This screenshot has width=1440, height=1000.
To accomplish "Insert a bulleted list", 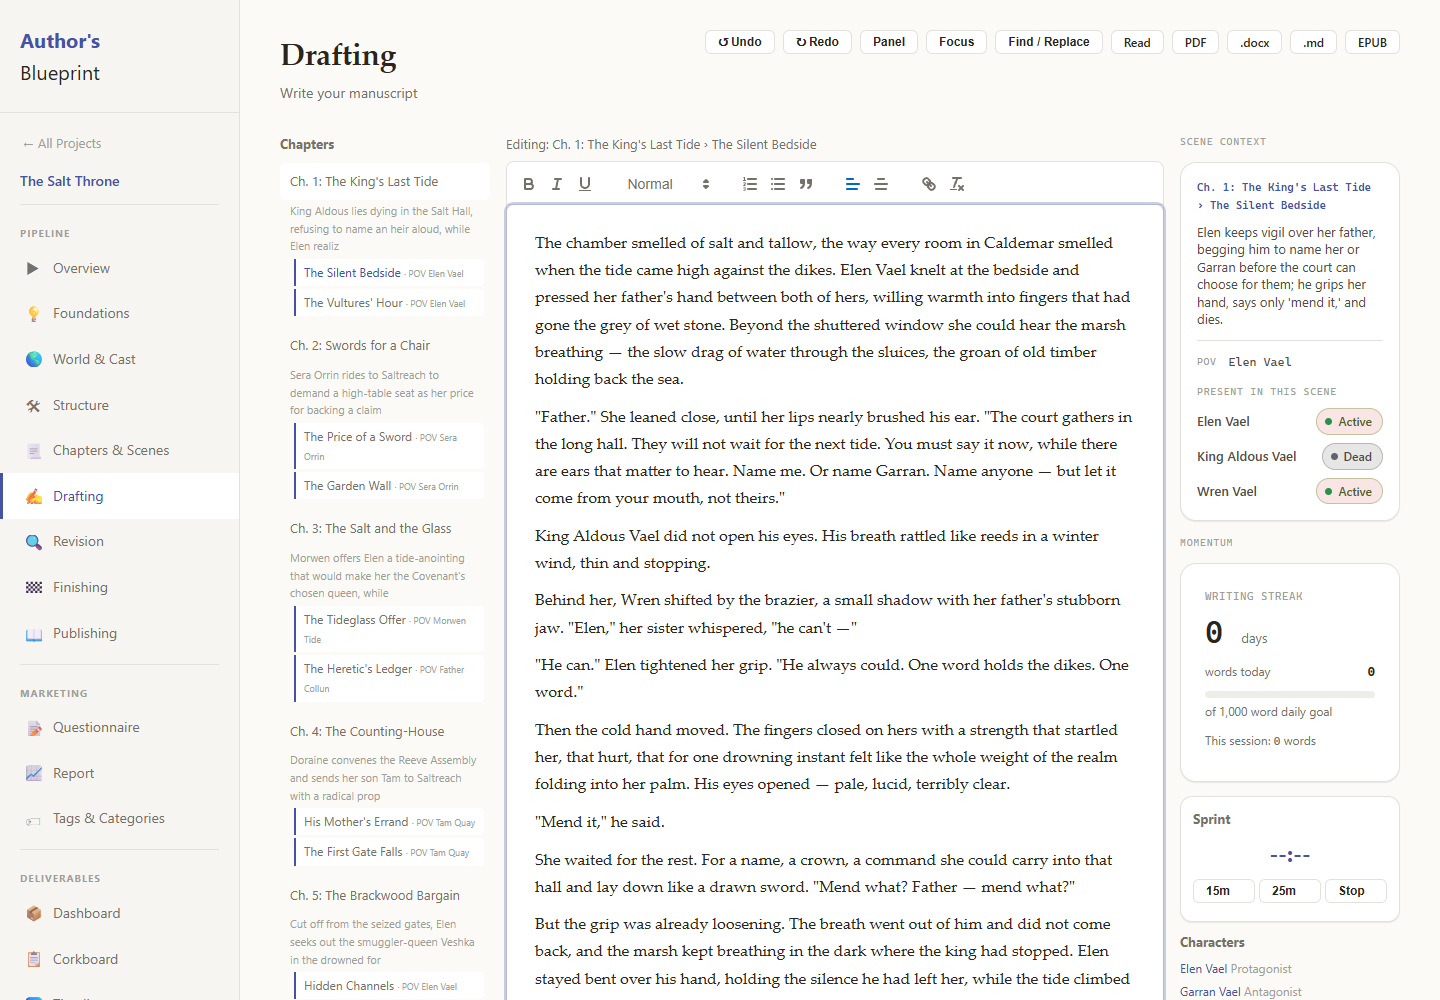I will 778,184.
